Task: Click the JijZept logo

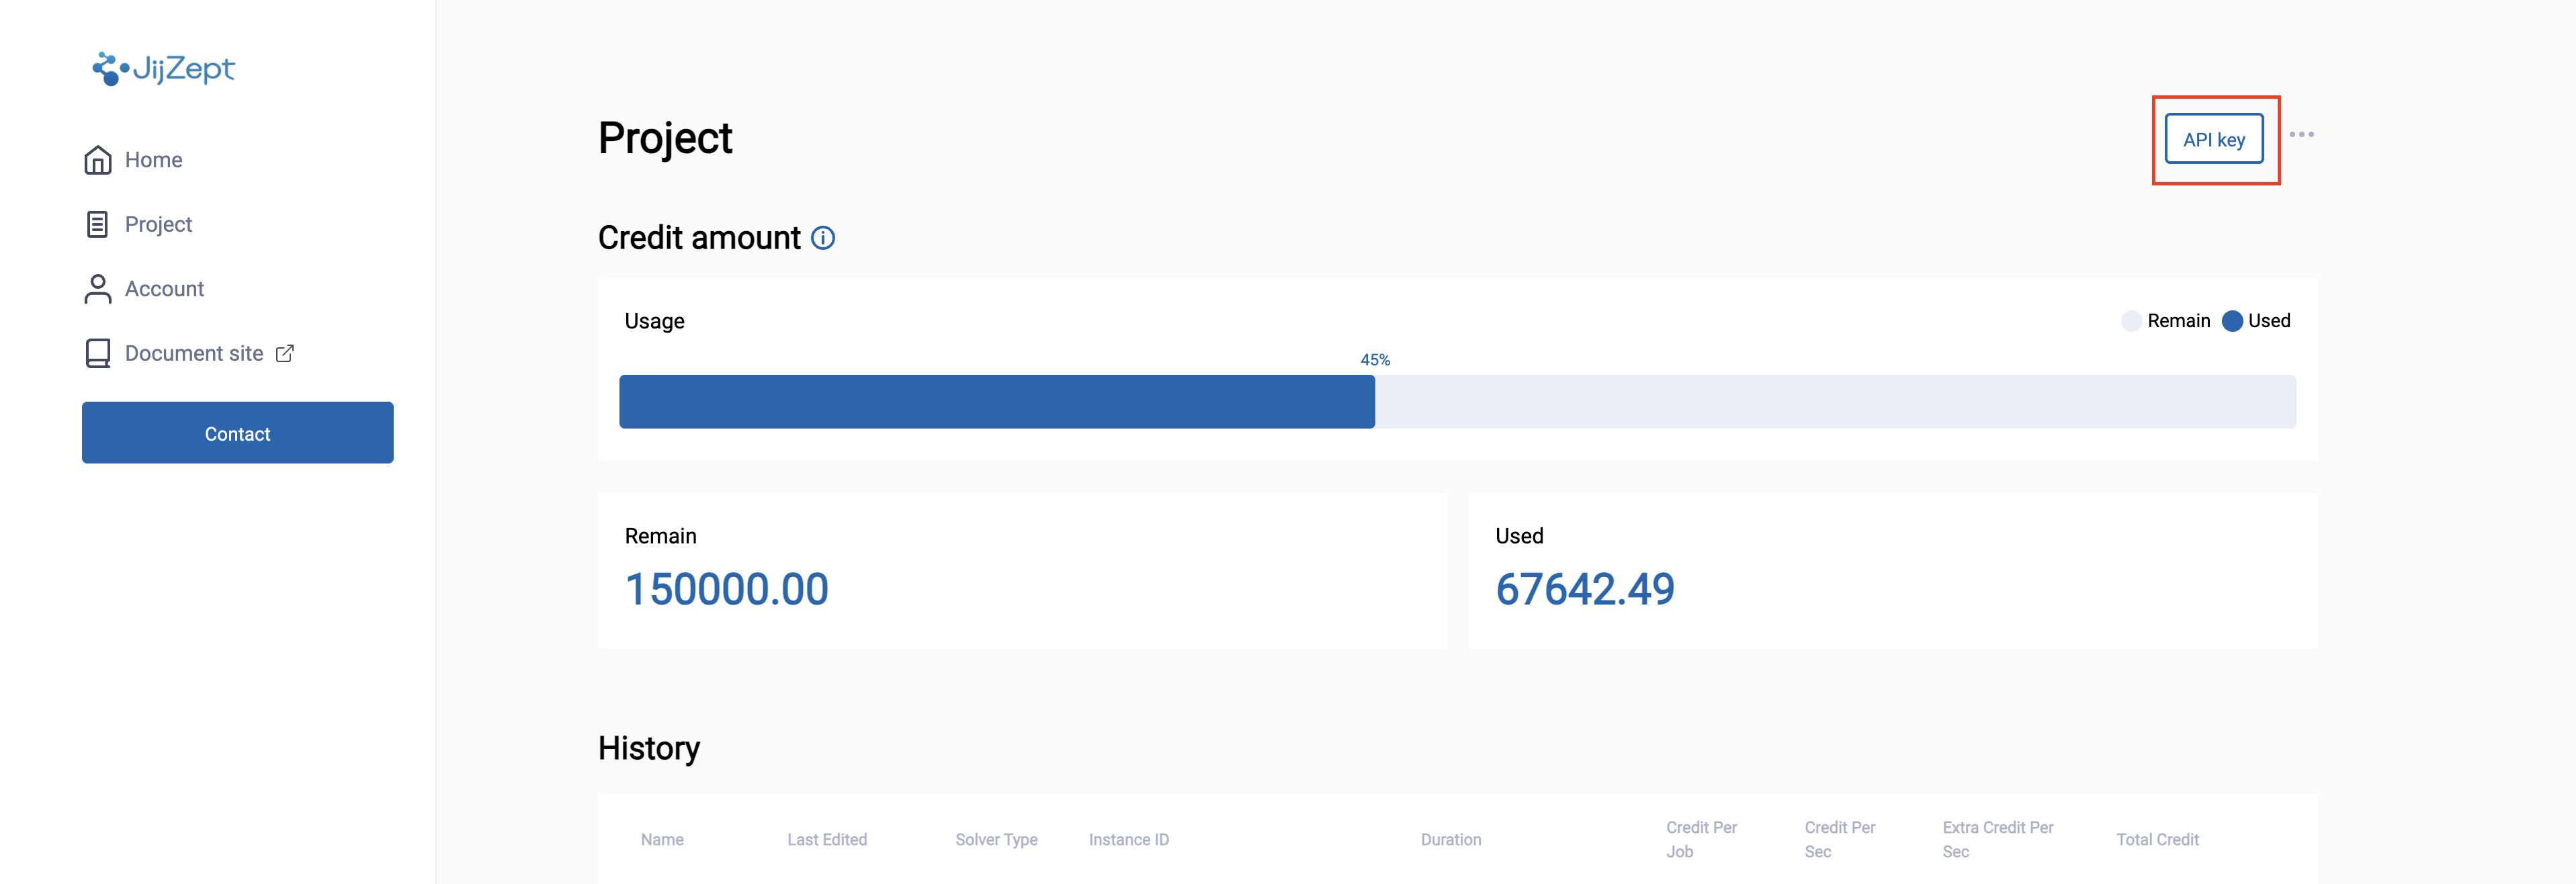Action: point(164,68)
